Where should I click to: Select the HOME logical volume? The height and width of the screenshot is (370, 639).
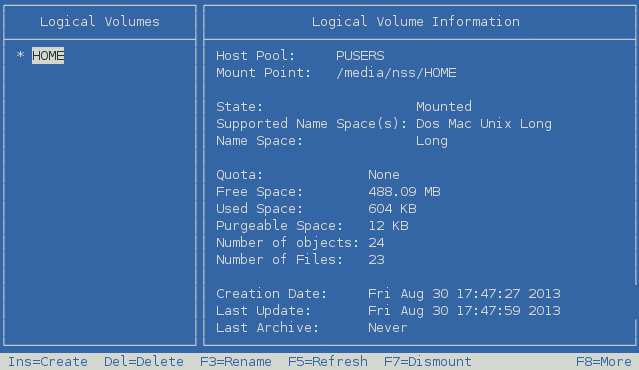48,55
